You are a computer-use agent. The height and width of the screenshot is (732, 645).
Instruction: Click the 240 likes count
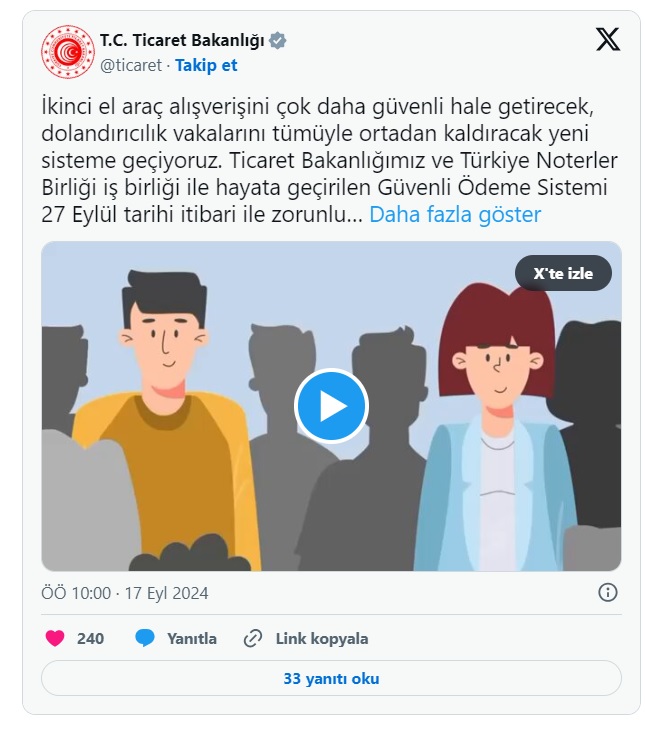pyautogui.click(x=91, y=638)
